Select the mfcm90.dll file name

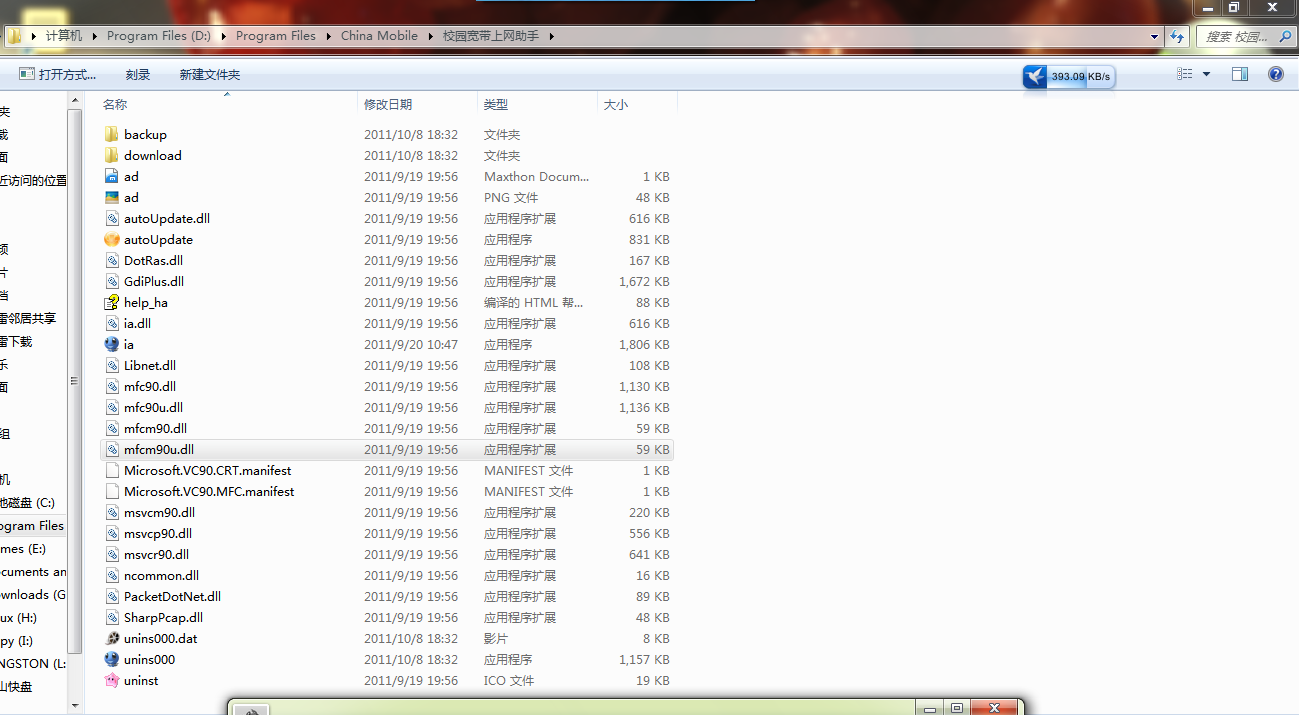pyautogui.click(x=156, y=428)
